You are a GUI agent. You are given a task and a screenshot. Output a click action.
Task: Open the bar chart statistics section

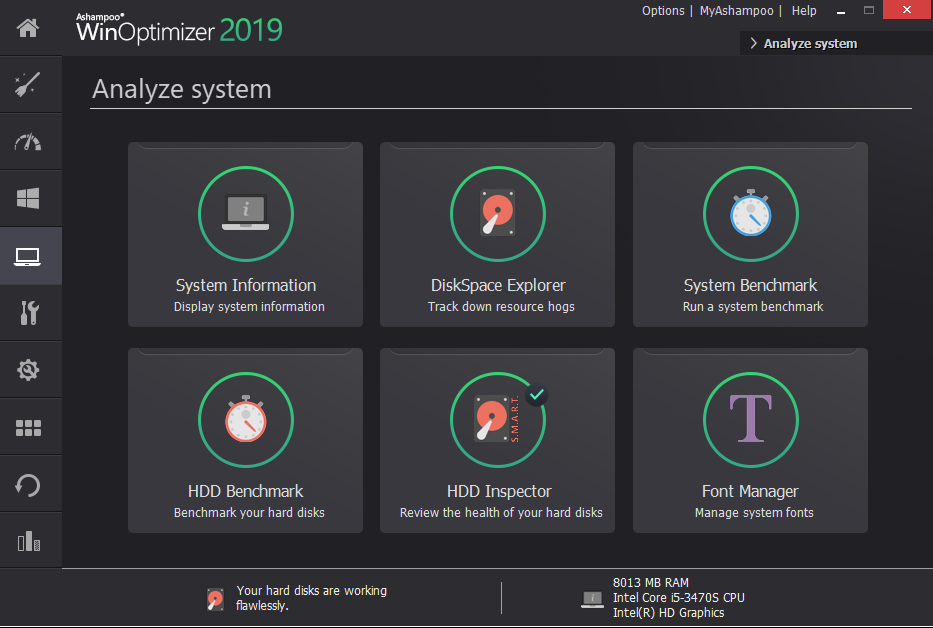point(29,541)
